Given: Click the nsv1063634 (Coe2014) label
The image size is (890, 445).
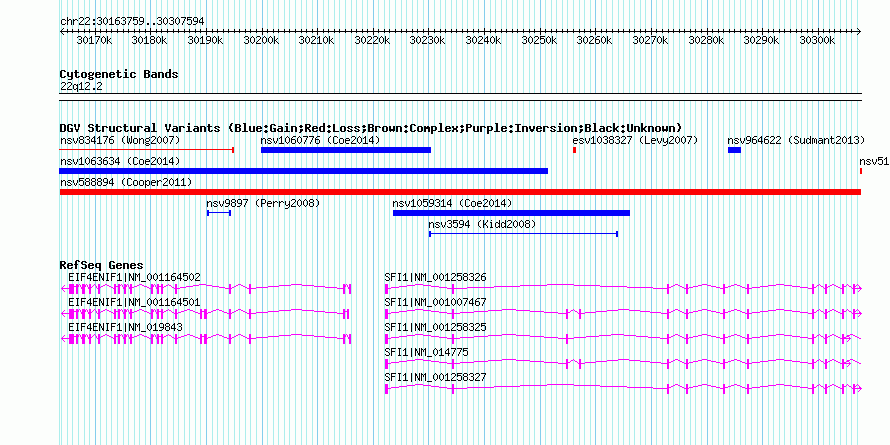Looking at the screenshot, I should [120, 161].
